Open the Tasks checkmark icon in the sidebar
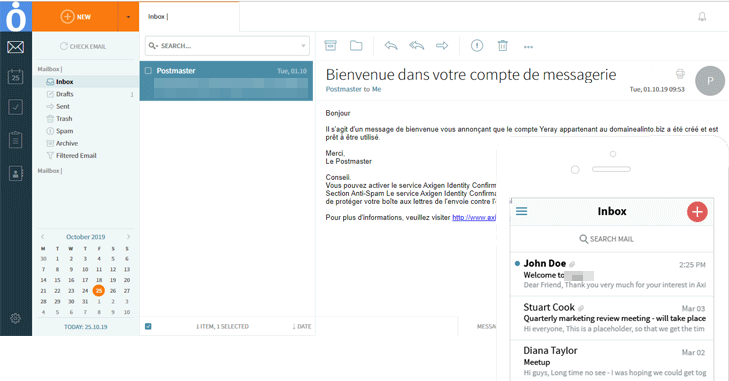 point(15,107)
